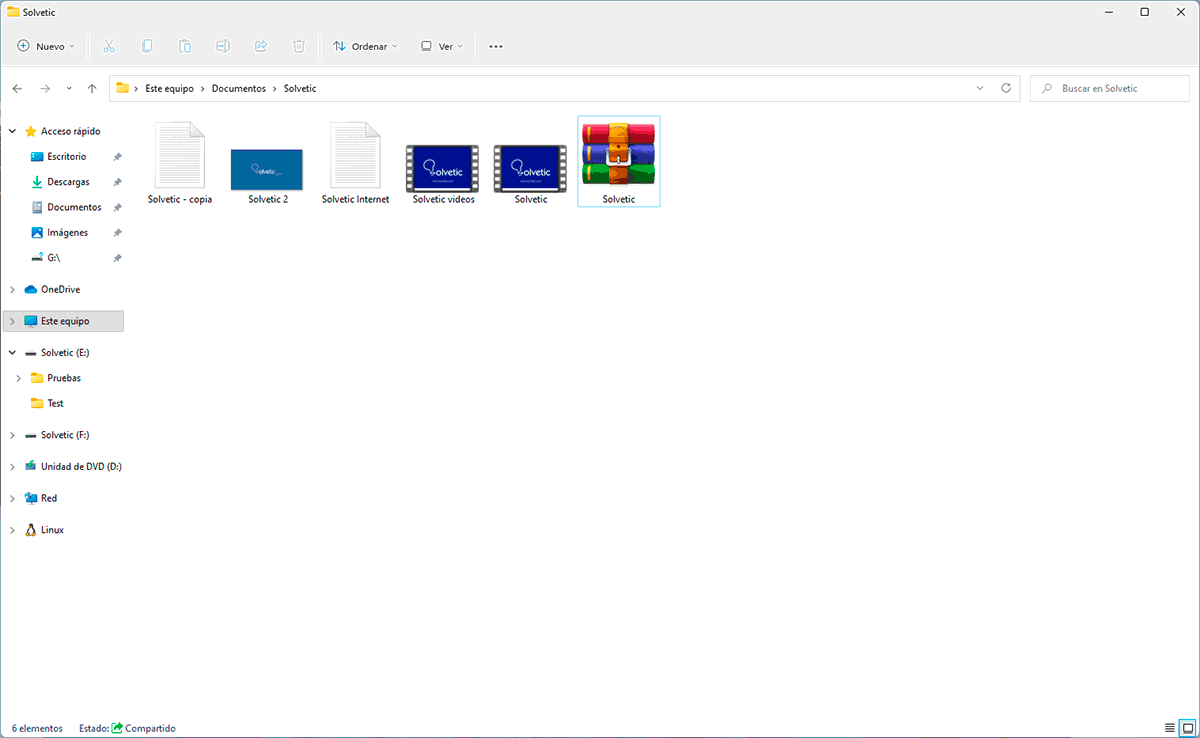
Task: Click the Cut scissors icon in toolbar
Action: click(109, 46)
